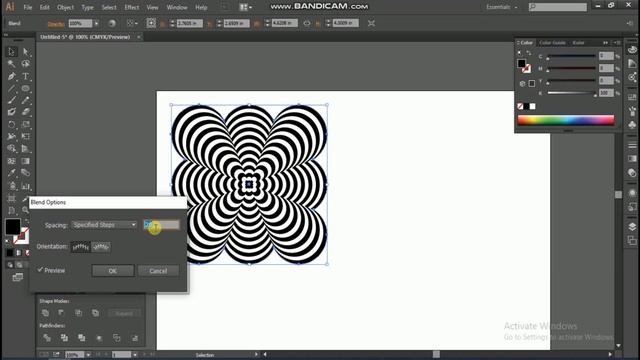Viewport: 640px width, 360px height.
Task: Open the artboard navigation dropdown
Action: (x=135, y=355)
